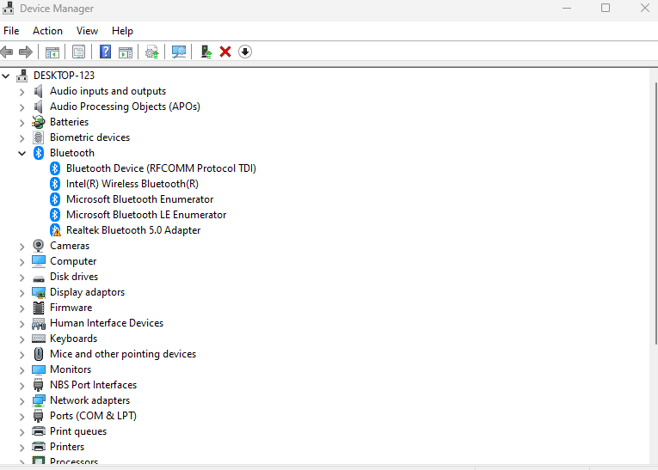Click Realtek Bluetooth adapter warning icon
Image resolution: width=658 pixels, height=470 pixels.
(55, 230)
